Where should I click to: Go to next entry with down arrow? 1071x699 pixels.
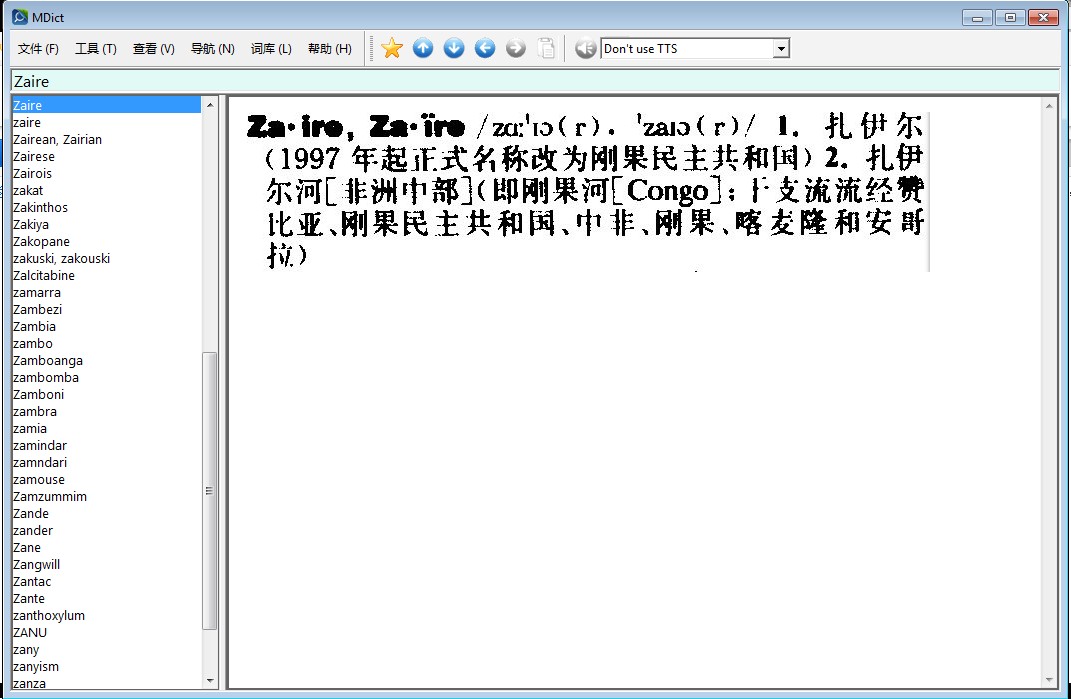[454, 48]
